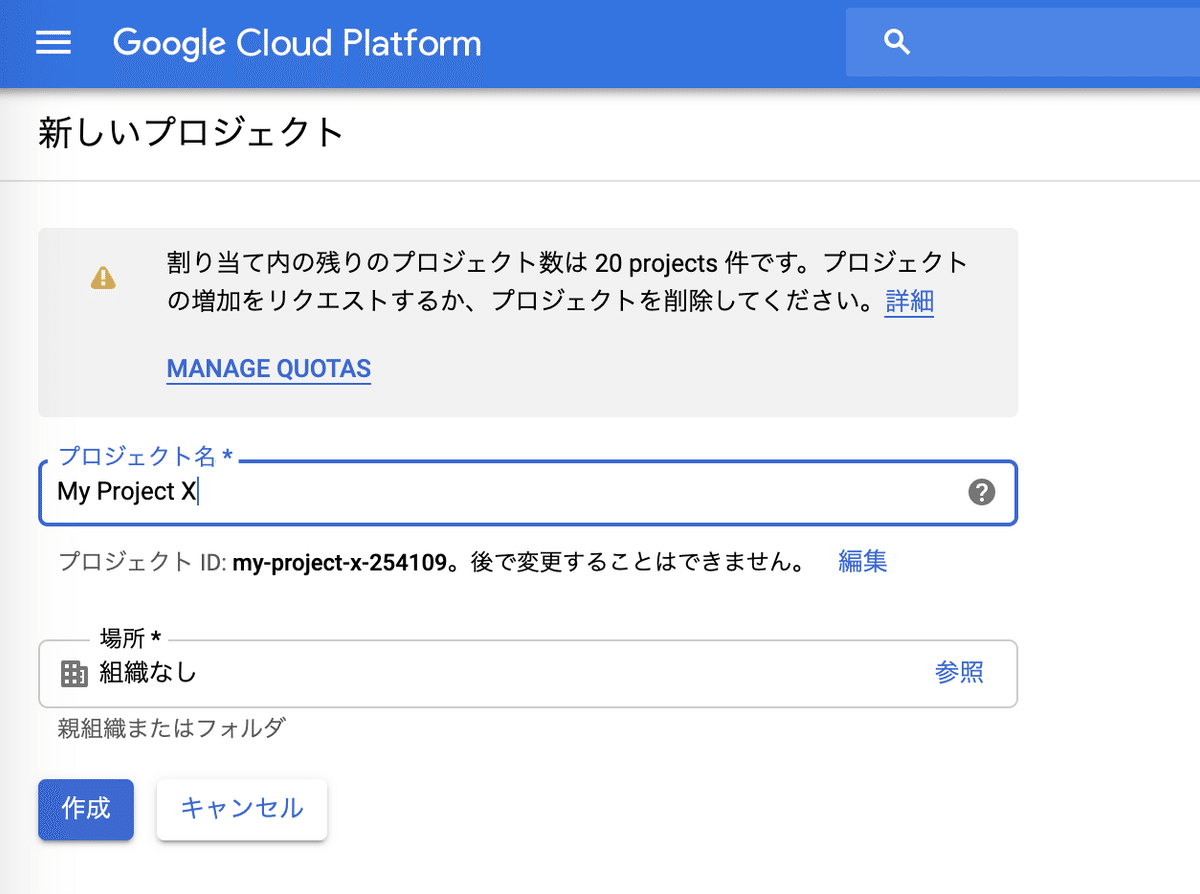Open the 詳細 link in the quota warning
The image size is (1200, 894).
point(908,303)
